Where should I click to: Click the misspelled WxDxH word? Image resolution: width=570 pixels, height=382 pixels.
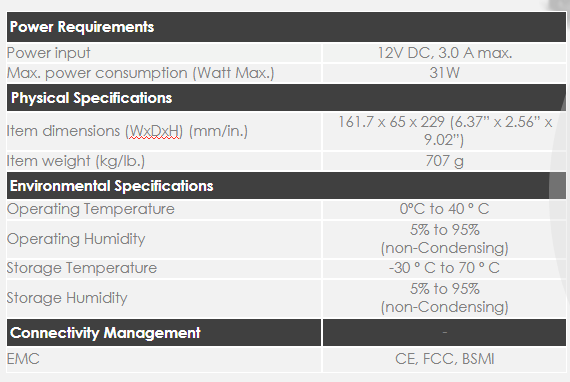[154, 131]
